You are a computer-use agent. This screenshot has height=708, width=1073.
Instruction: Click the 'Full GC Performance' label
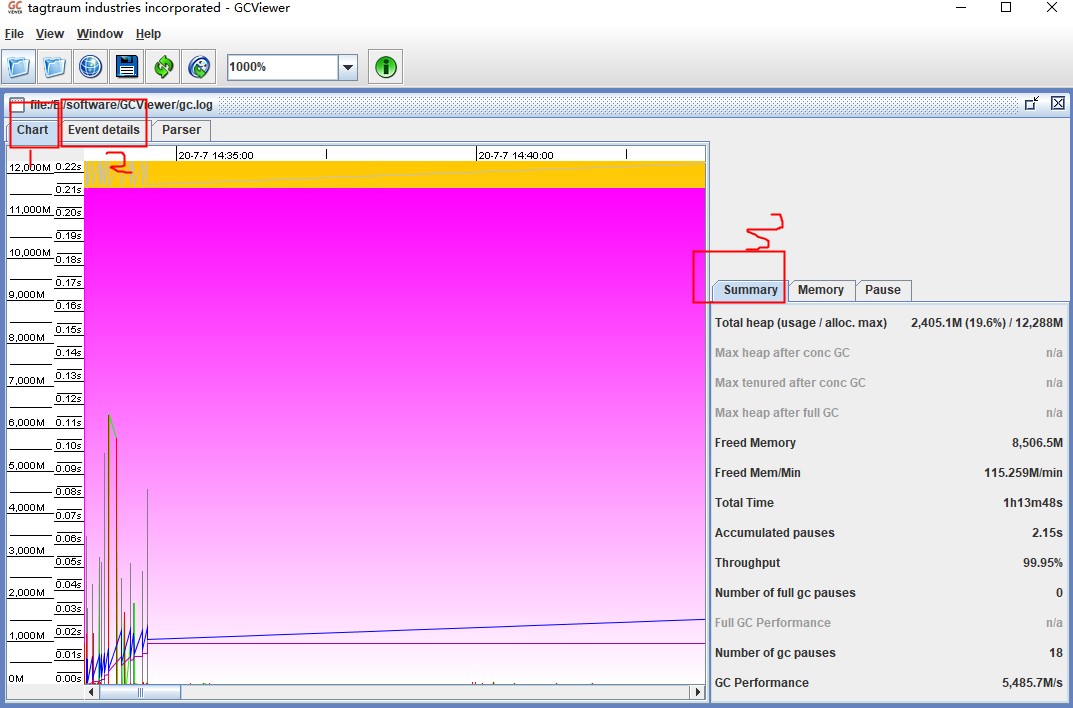pyautogui.click(x=773, y=623)
